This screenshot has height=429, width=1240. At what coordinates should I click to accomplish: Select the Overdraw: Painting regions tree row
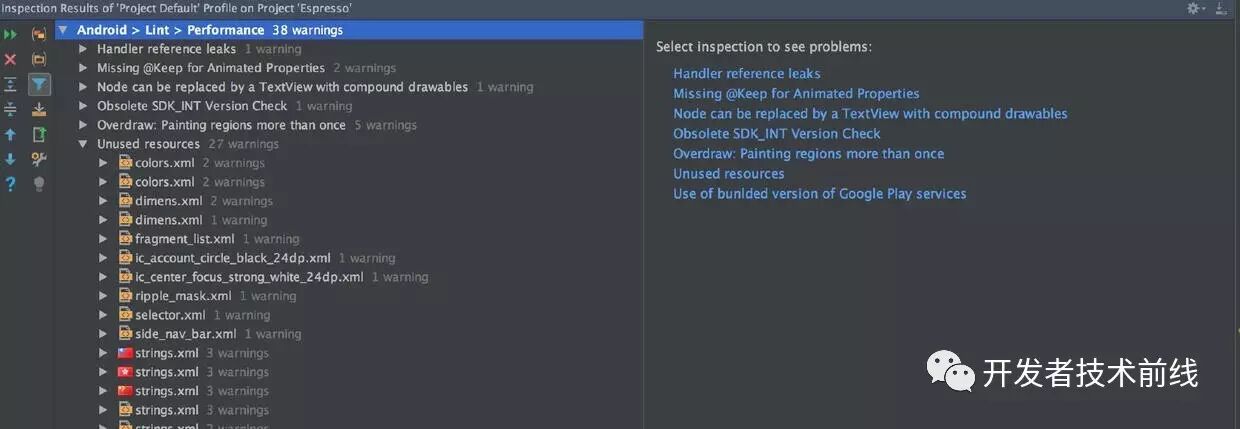coord(221,125)
